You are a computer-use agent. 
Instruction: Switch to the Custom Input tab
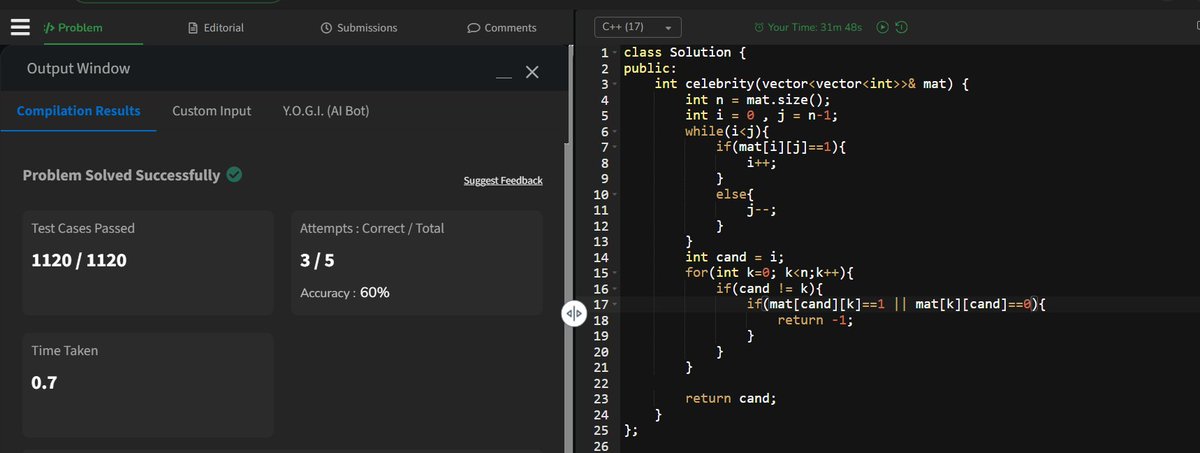tap(212, 111)
